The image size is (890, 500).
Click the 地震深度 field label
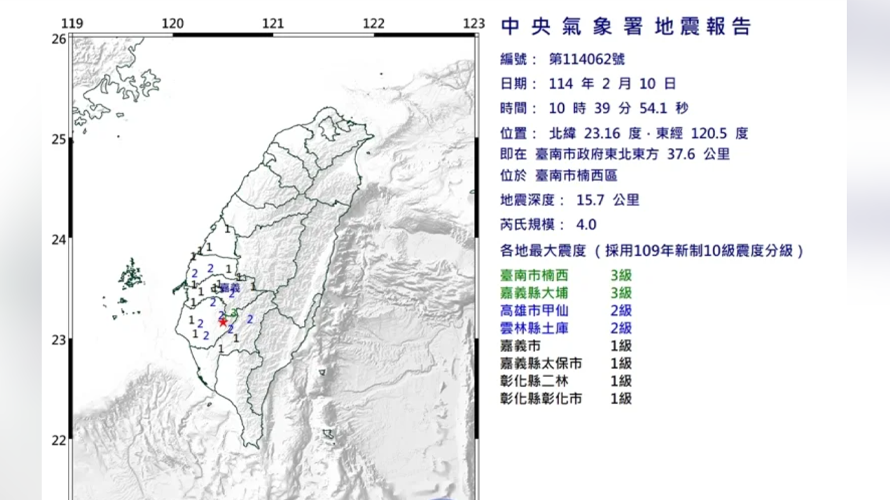click(x=532, y=200)
